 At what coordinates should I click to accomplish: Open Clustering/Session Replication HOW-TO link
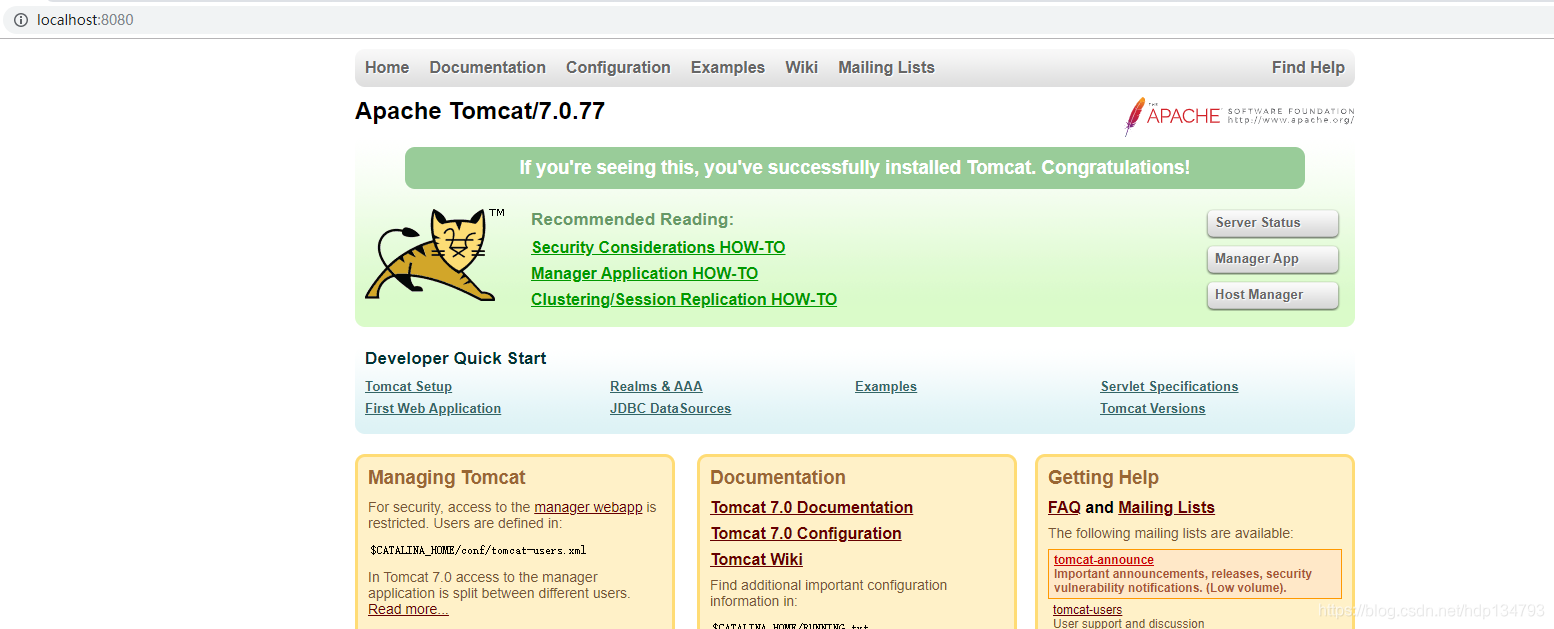point(684,299)
